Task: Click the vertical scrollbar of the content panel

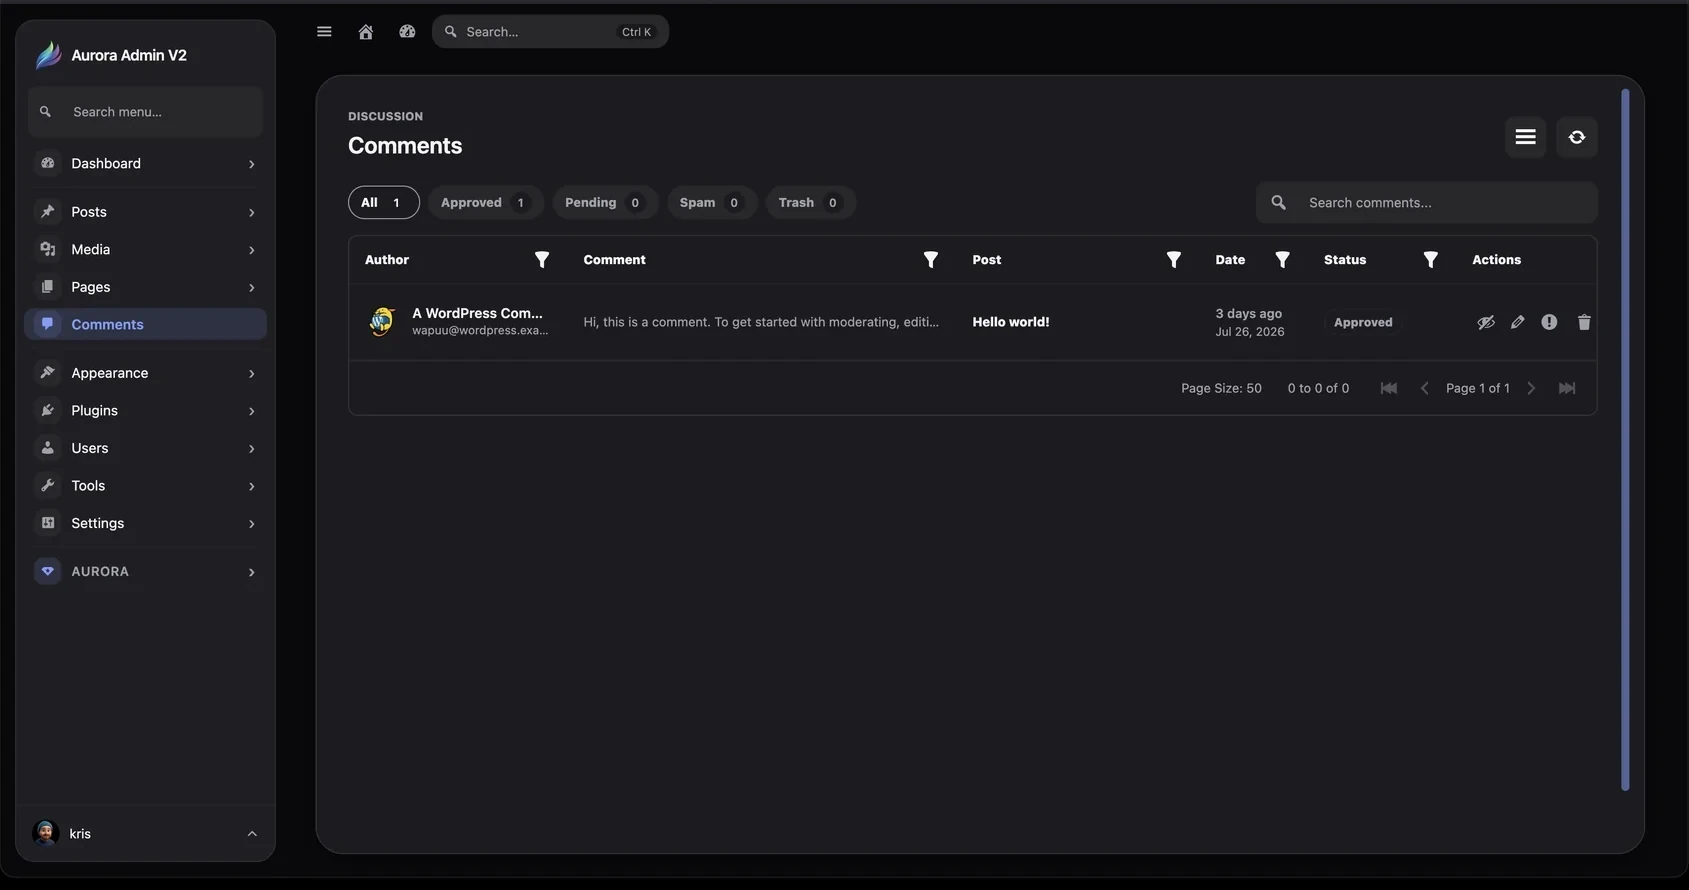Action: point(1625,440)
